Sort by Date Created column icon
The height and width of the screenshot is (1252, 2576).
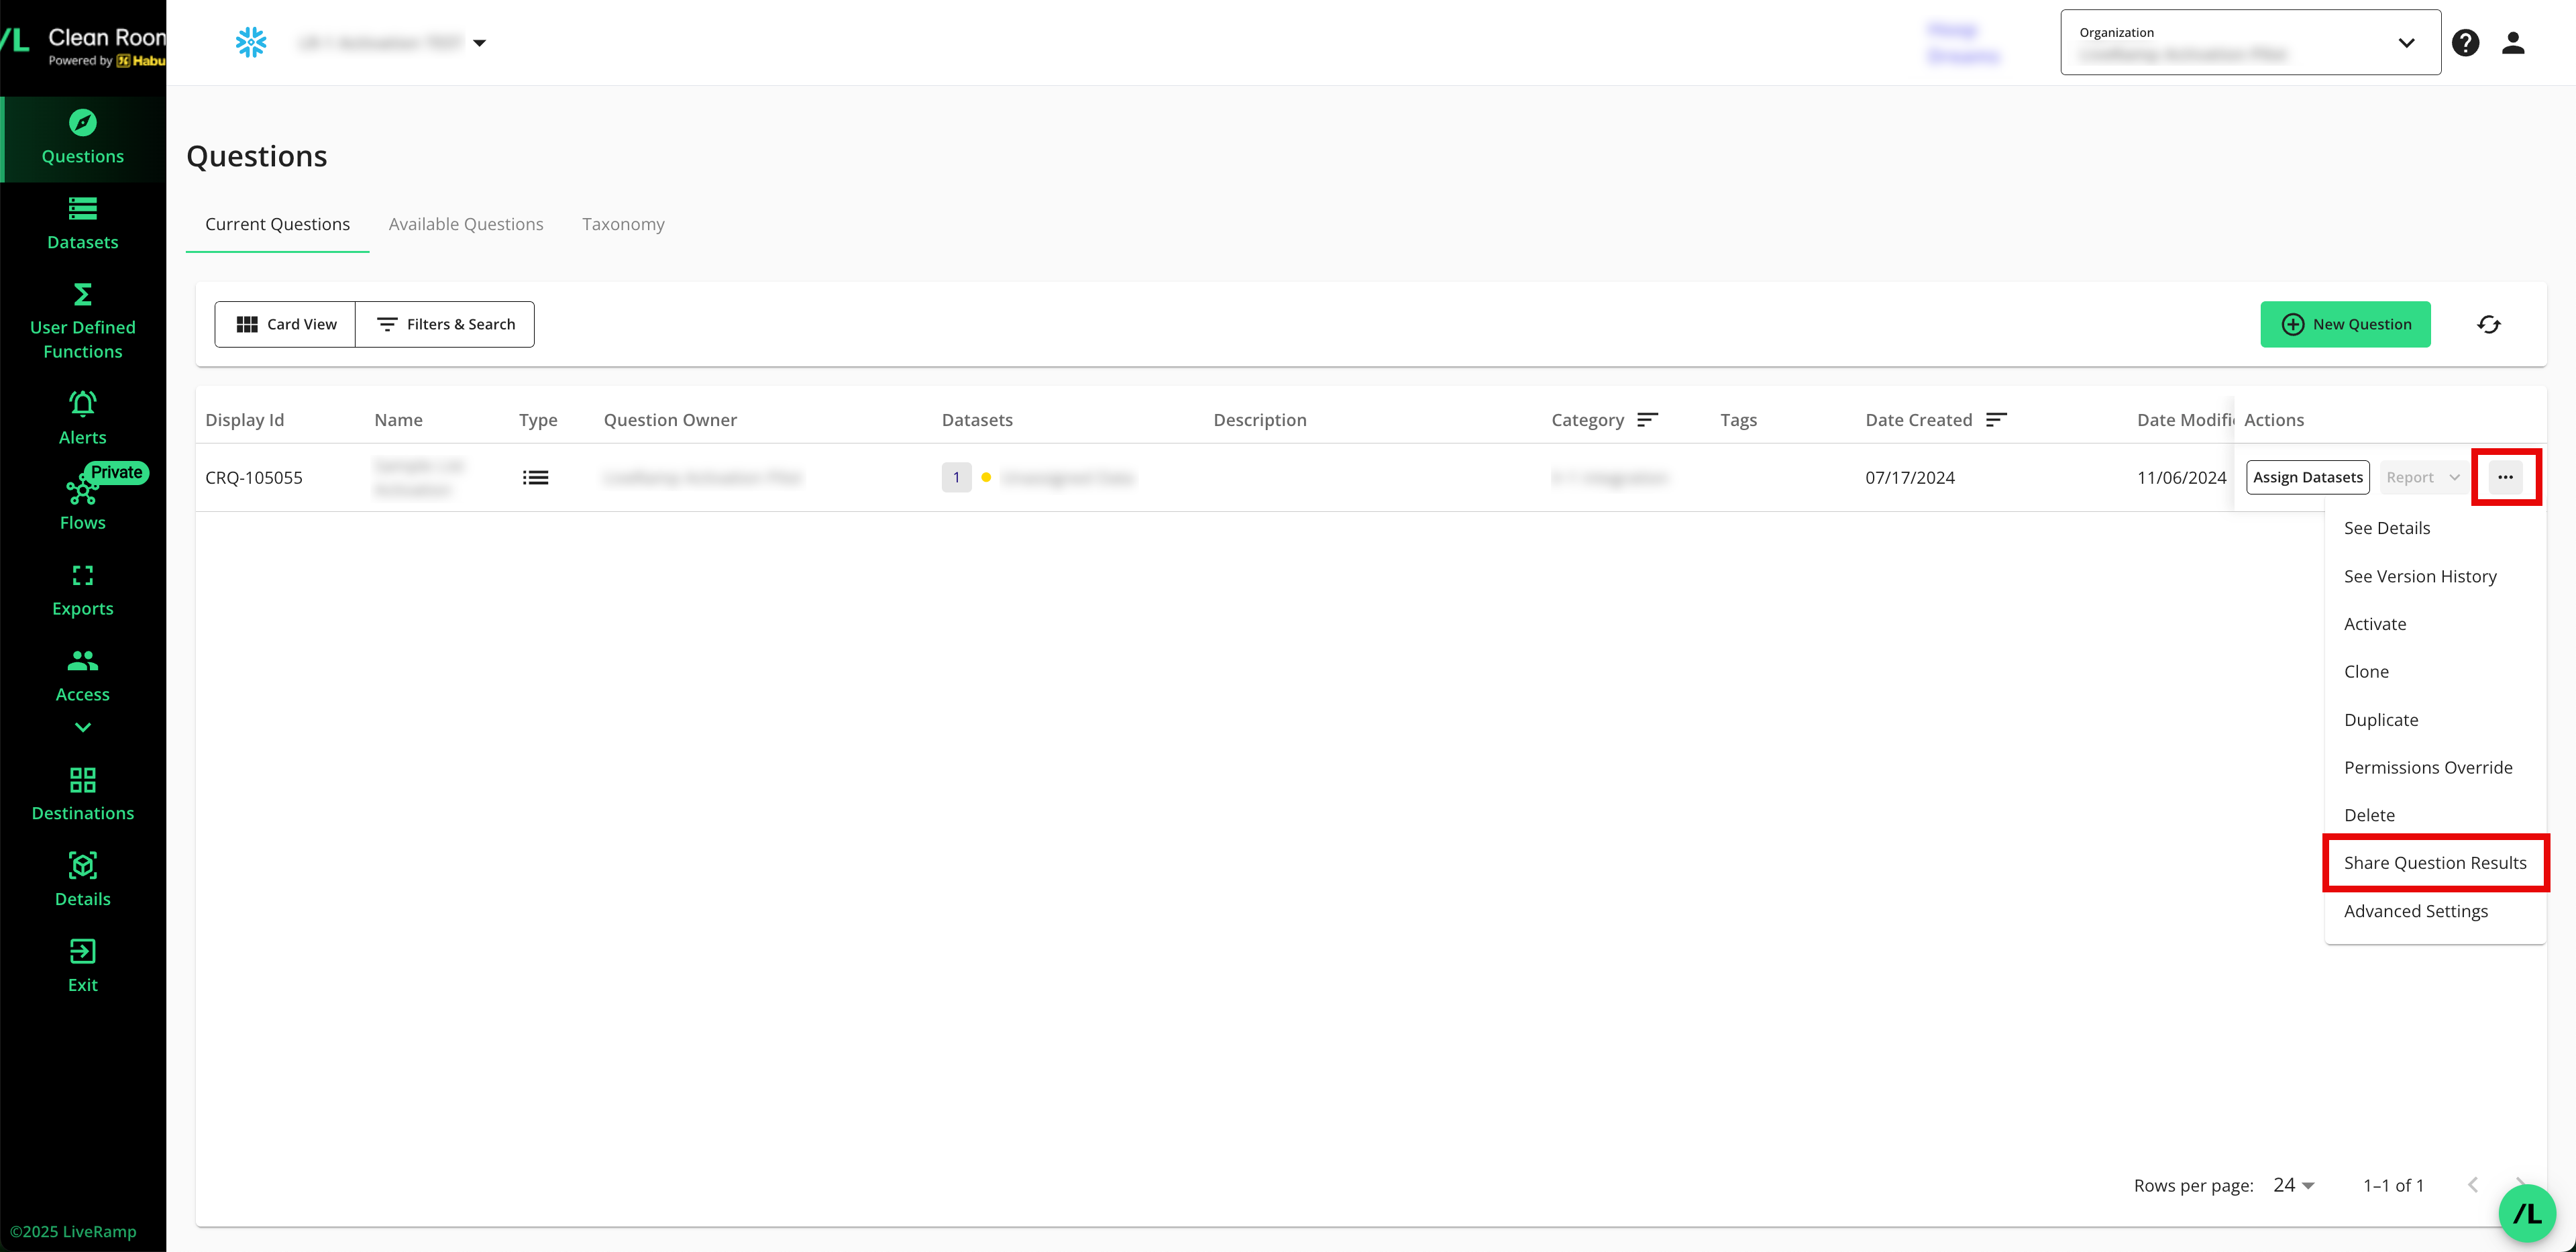pos(1996,420)
